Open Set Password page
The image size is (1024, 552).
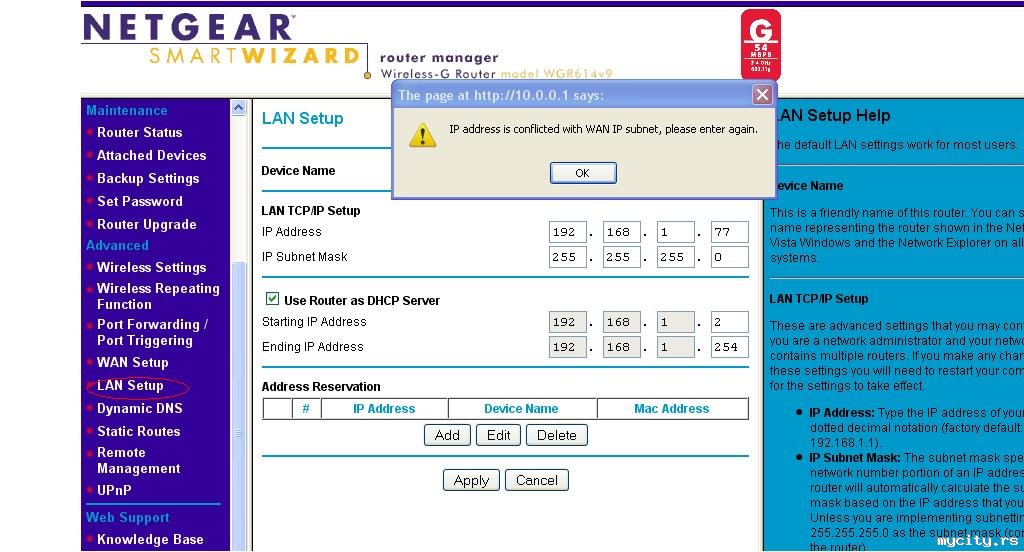140,201
